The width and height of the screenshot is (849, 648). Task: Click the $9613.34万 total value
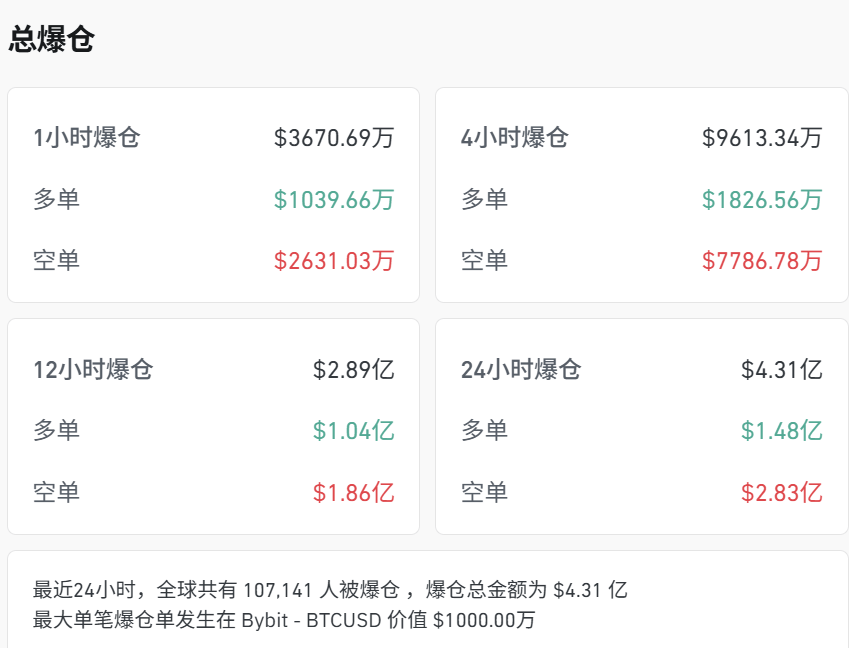[762, 138]
